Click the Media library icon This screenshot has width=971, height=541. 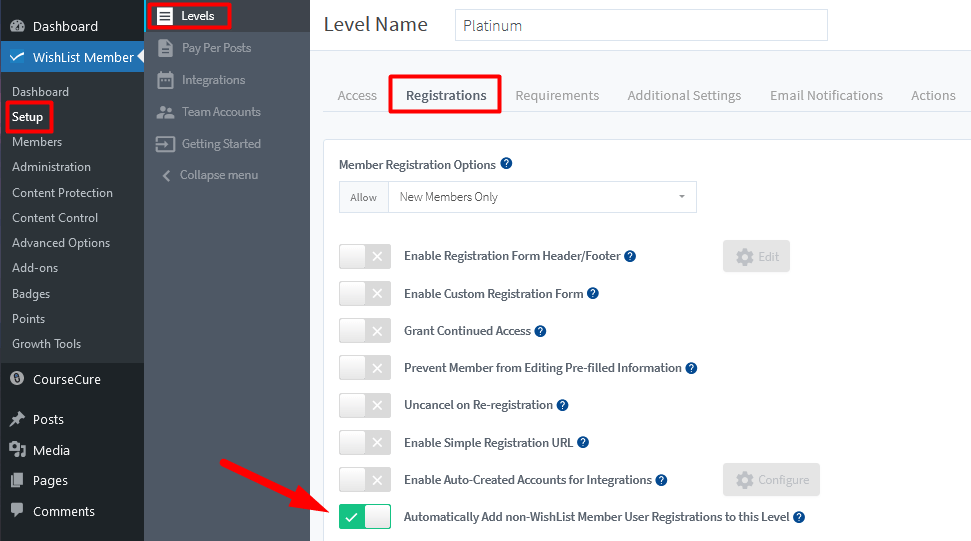click(x=17, y=449)
